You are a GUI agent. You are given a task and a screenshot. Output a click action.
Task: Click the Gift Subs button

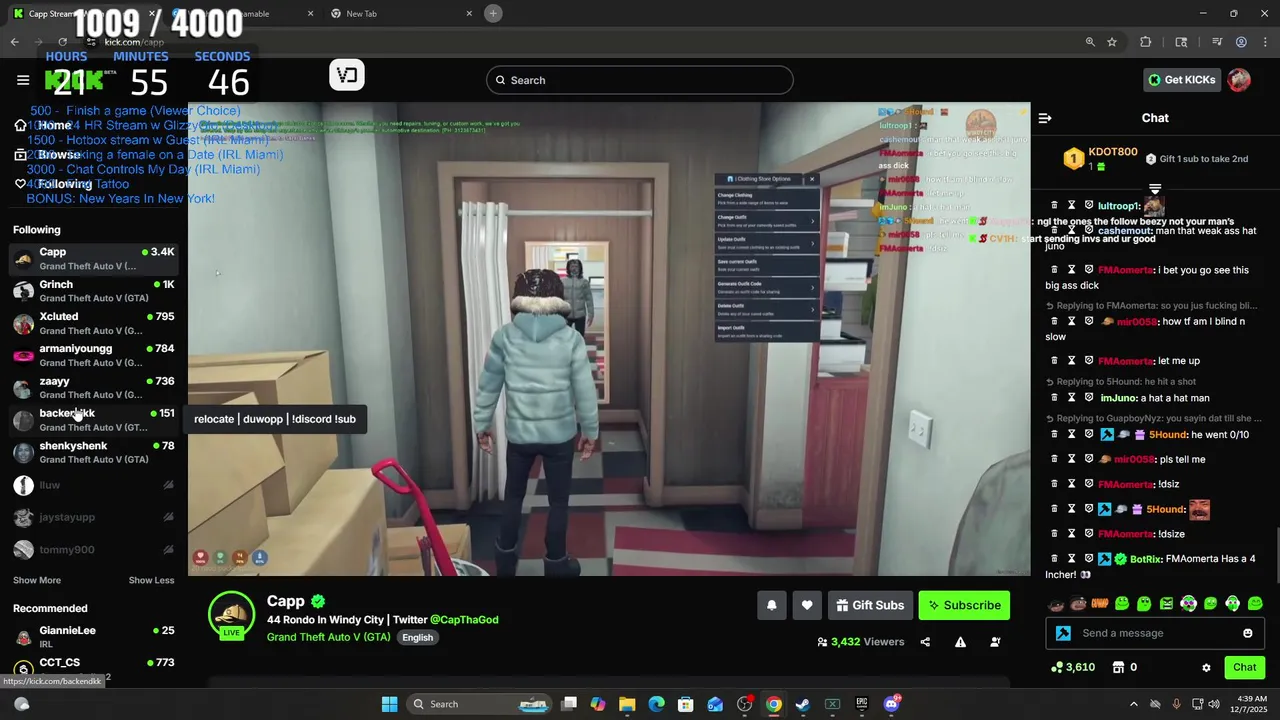click(x=869, y=605)
